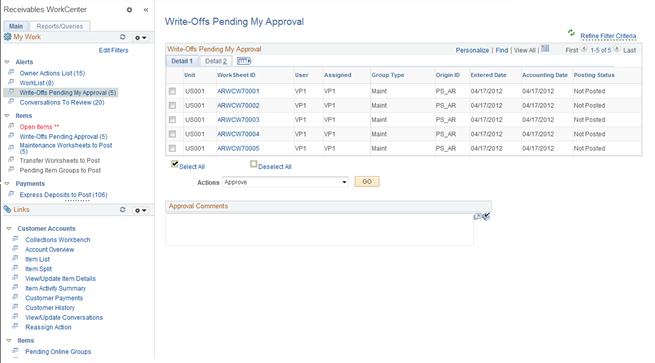The height and width of the screenshot is (363, 655).
Task: Switch to the Main tab
Action: click(16, 26)
